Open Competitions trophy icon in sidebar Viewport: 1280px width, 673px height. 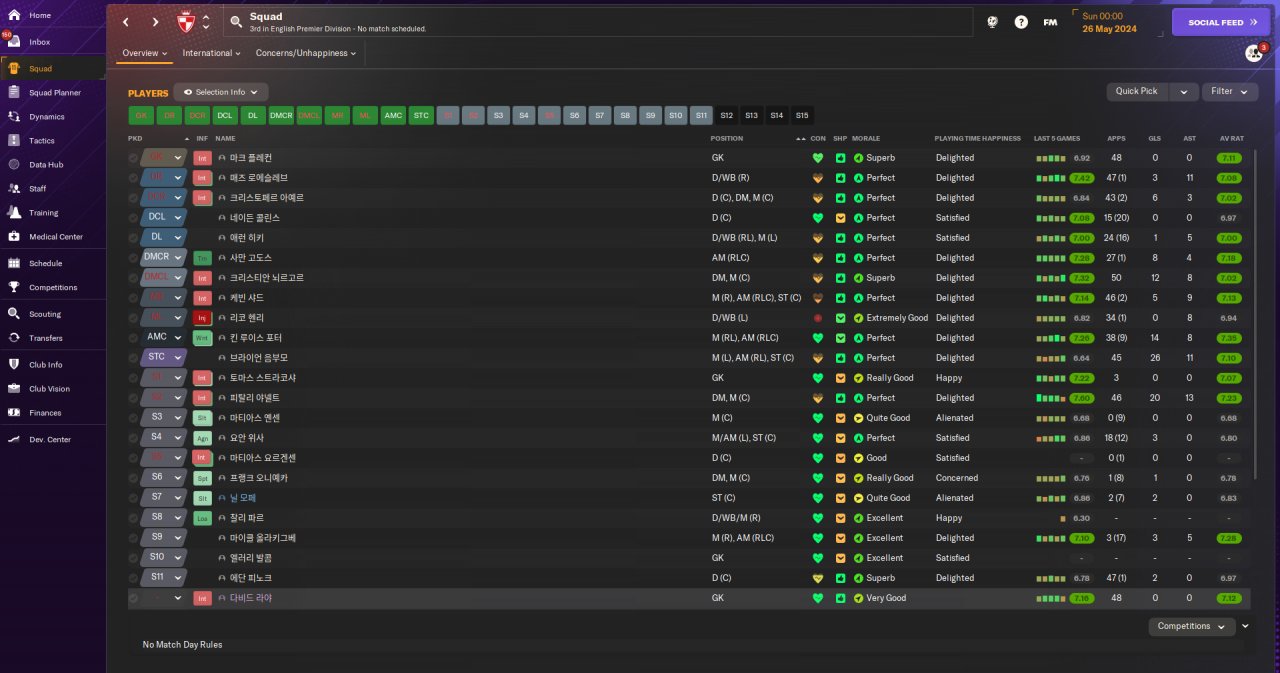14,287
